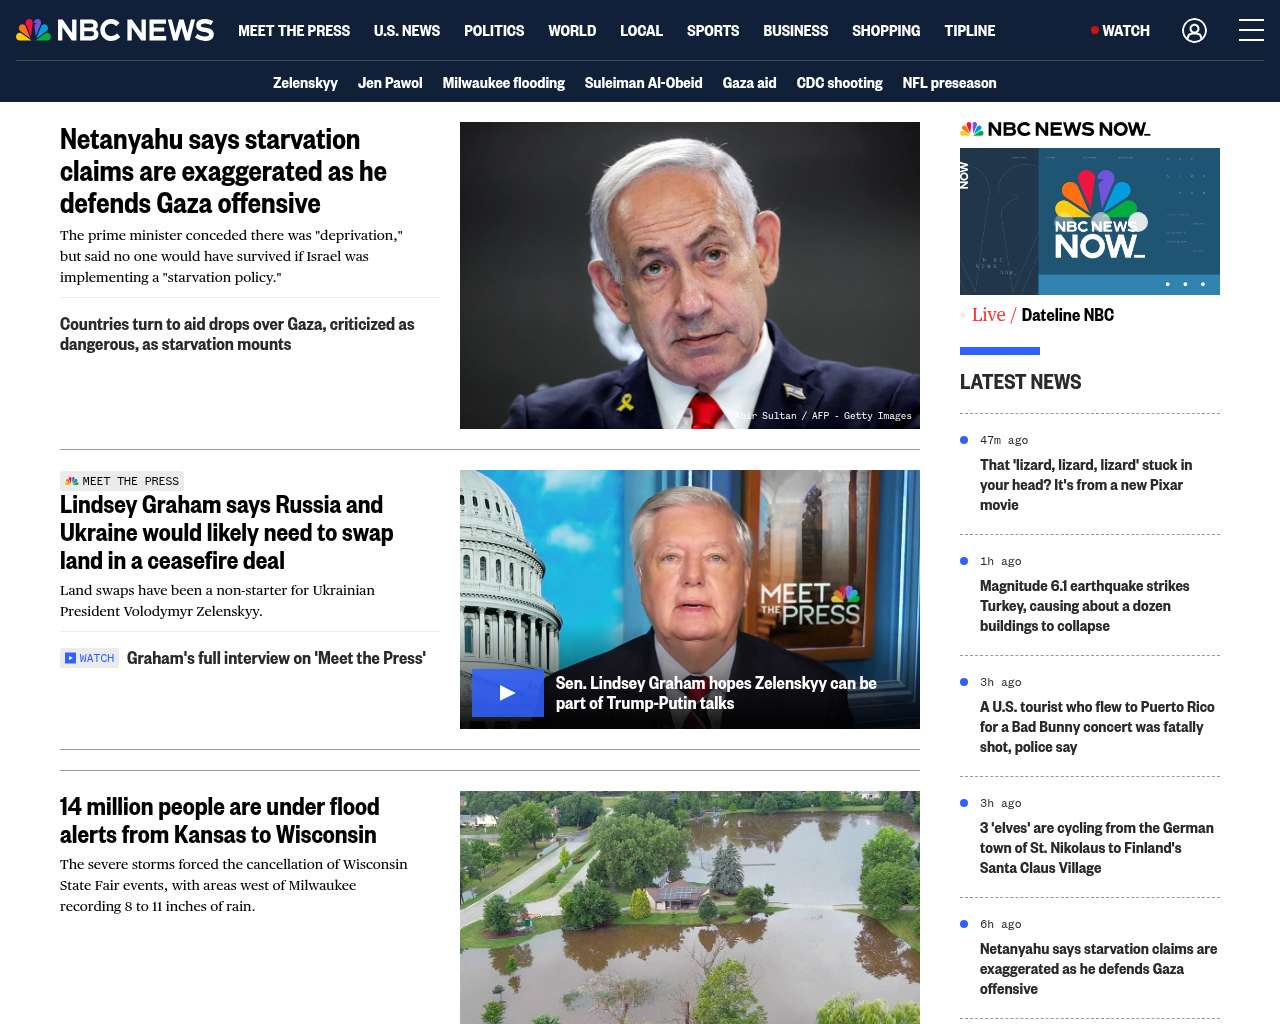The image size is (1280, 1024).
Task: Click the NBC News Now logo heading
Action: (x=1055, y=129)
